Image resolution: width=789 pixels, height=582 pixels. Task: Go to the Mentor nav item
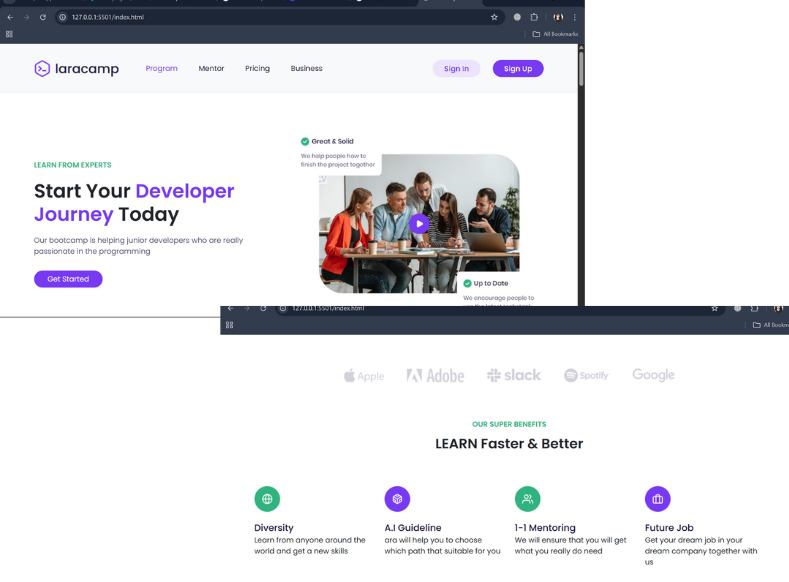coord(211,68)
